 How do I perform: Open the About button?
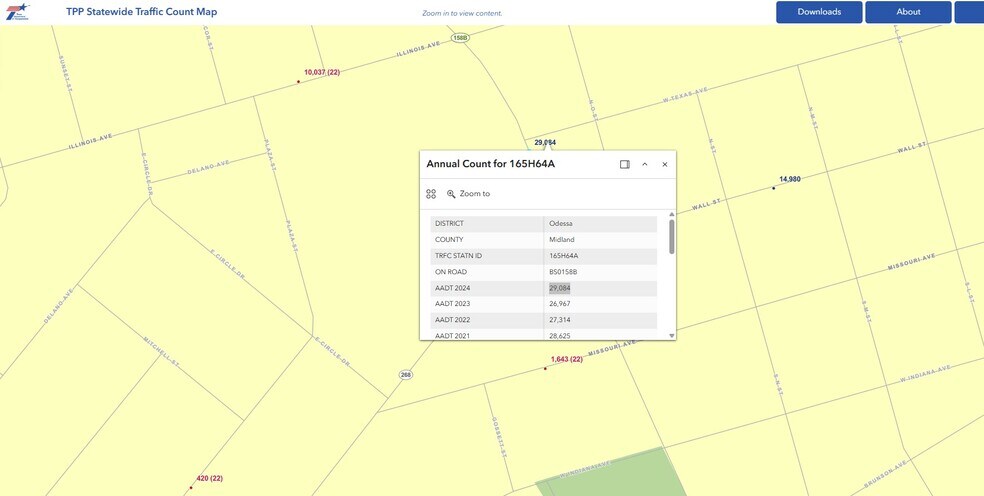coord(908,12)
